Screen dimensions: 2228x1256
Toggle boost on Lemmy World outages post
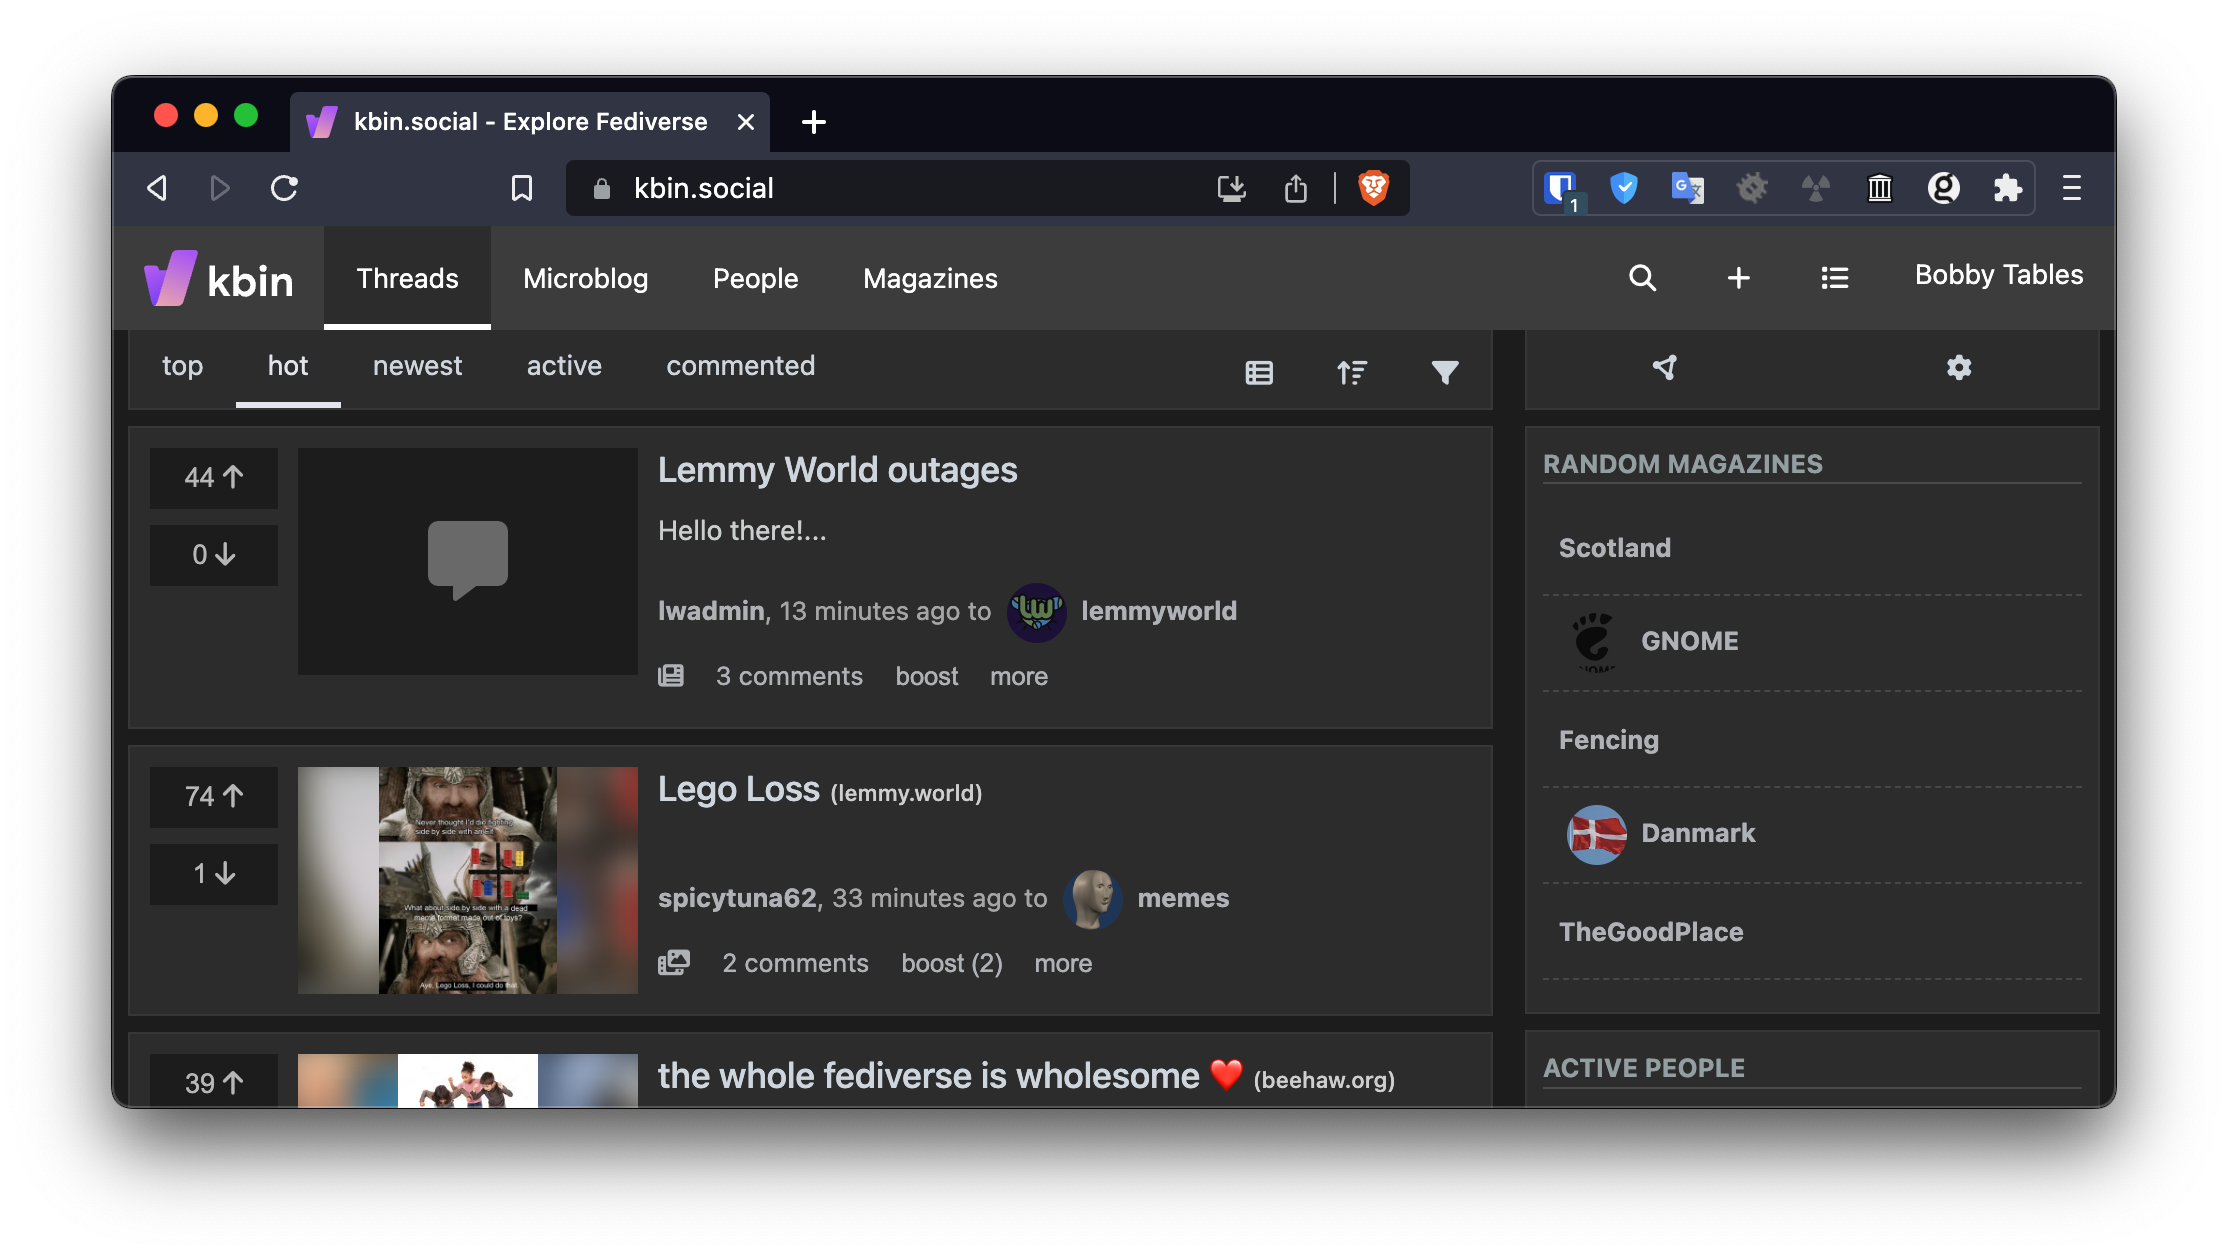click(x=926, y=676)
